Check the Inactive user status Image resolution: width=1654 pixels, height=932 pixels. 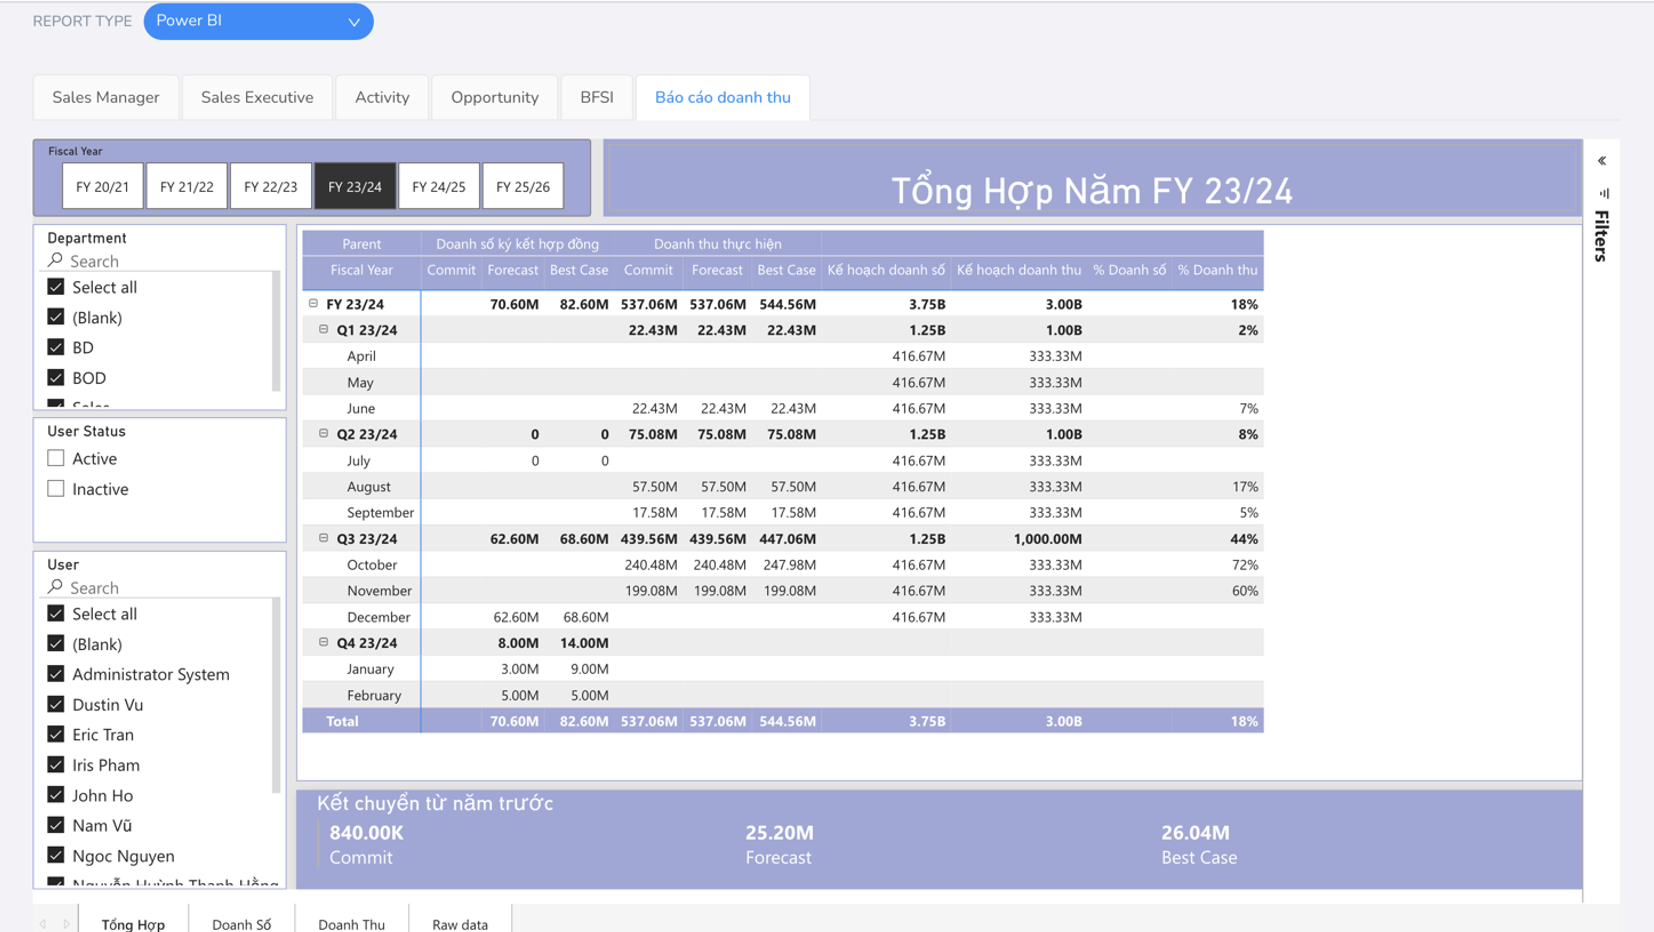pos(56,489)
